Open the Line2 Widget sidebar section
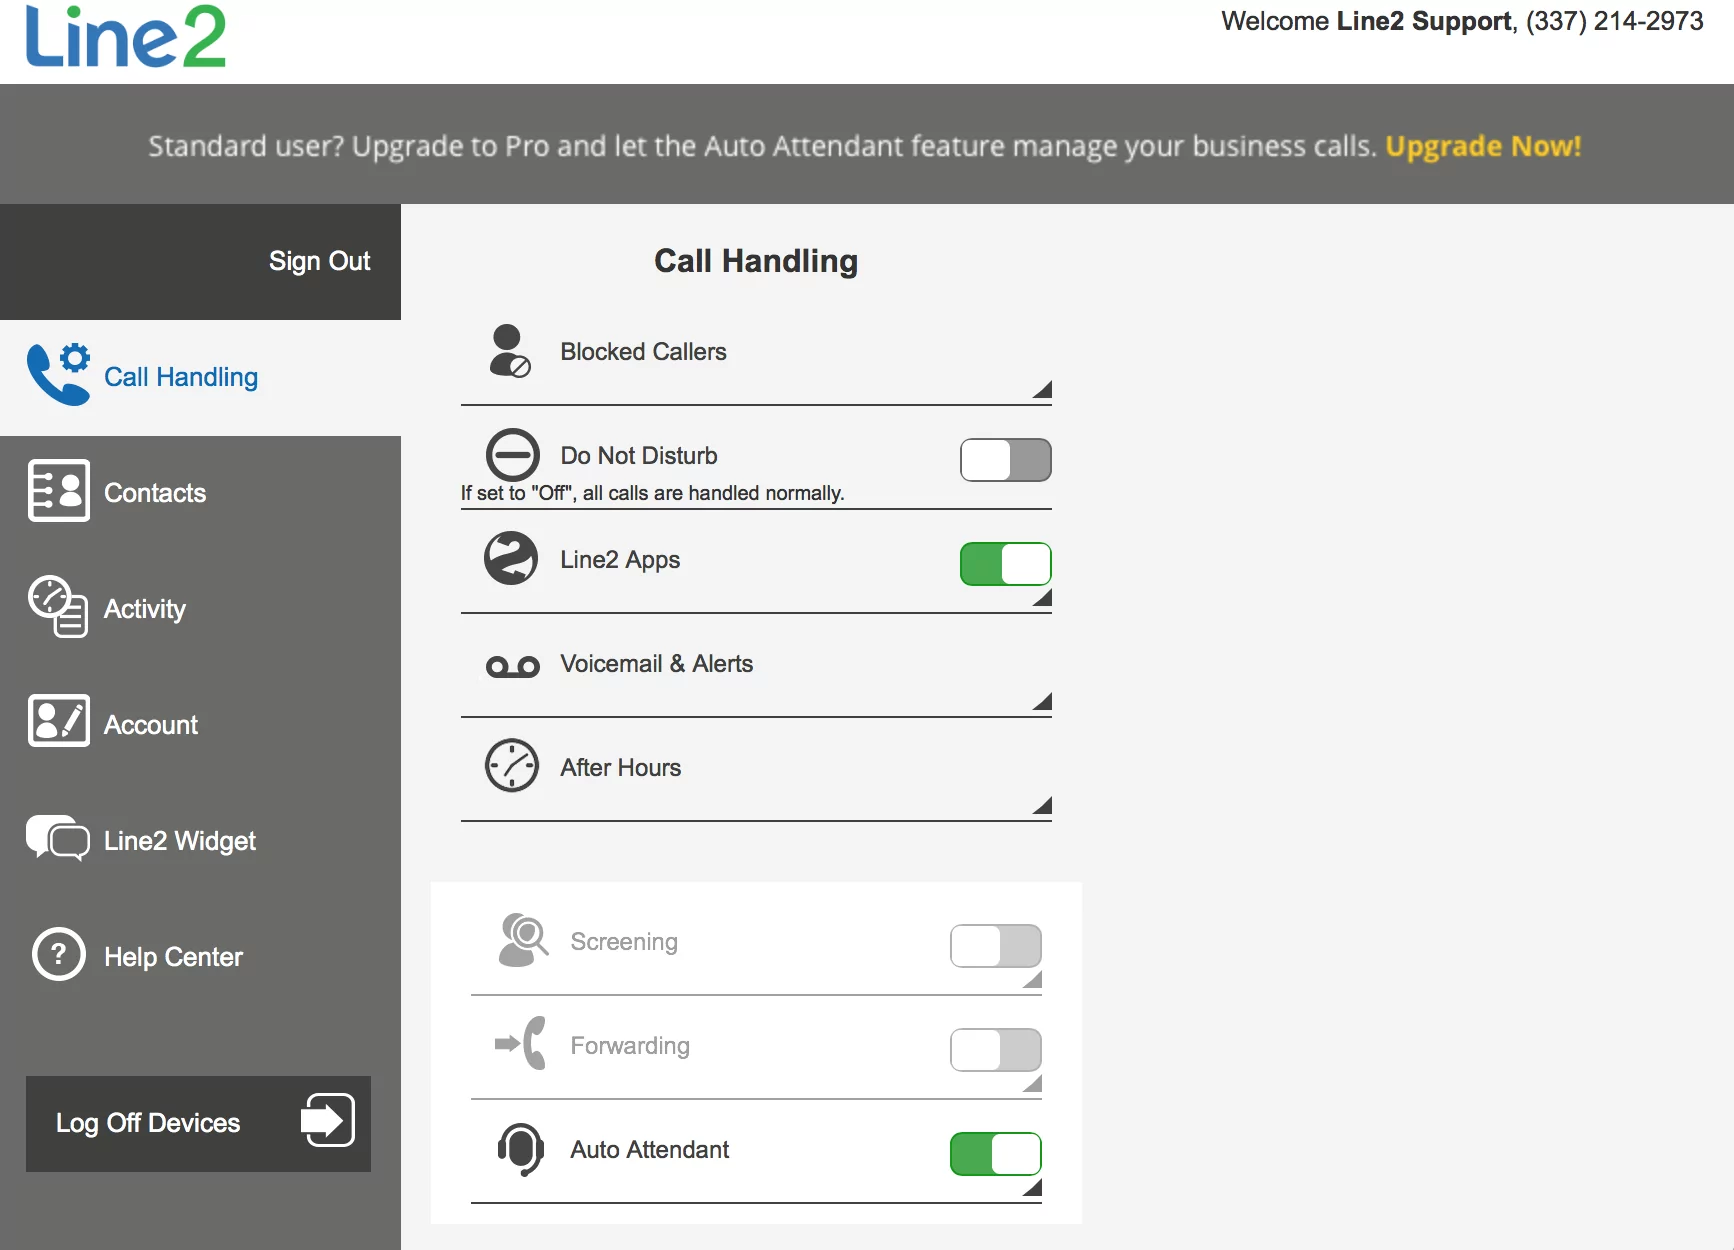The image size is (1734, 1250). coord(200,841)
